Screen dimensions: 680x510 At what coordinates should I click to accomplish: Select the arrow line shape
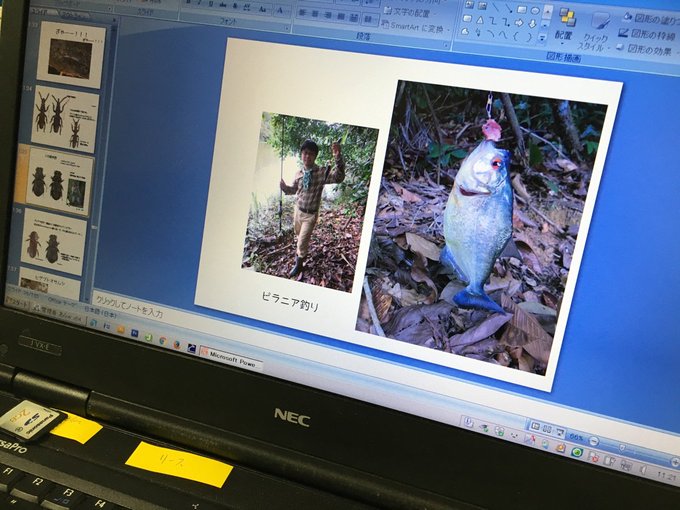508,8
